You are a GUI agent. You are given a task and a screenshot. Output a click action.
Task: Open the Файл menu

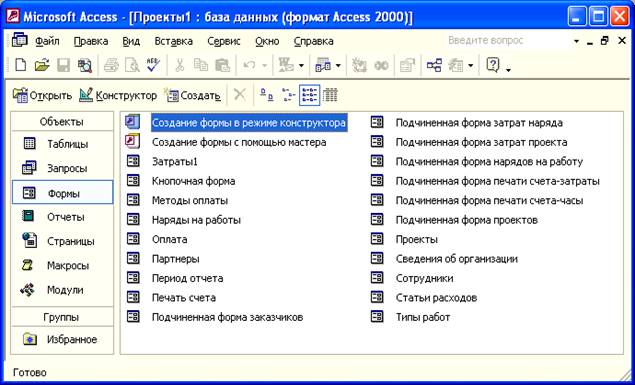click(x=47, y=41)
